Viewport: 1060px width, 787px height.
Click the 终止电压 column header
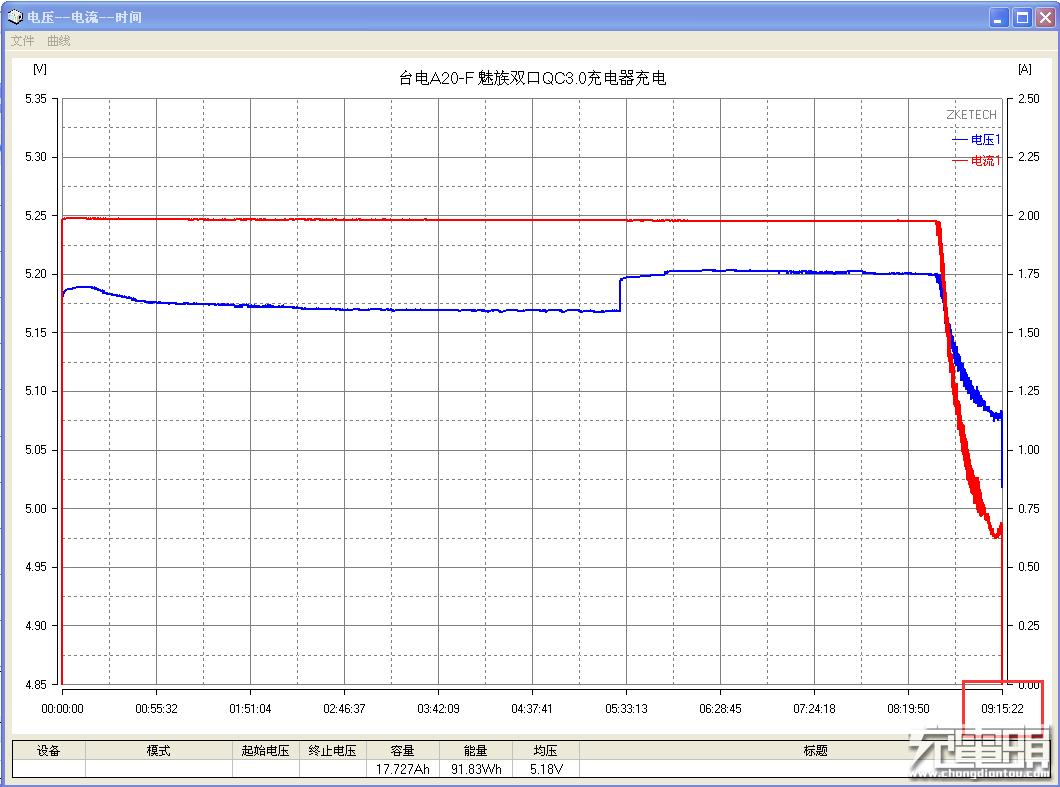332,750
